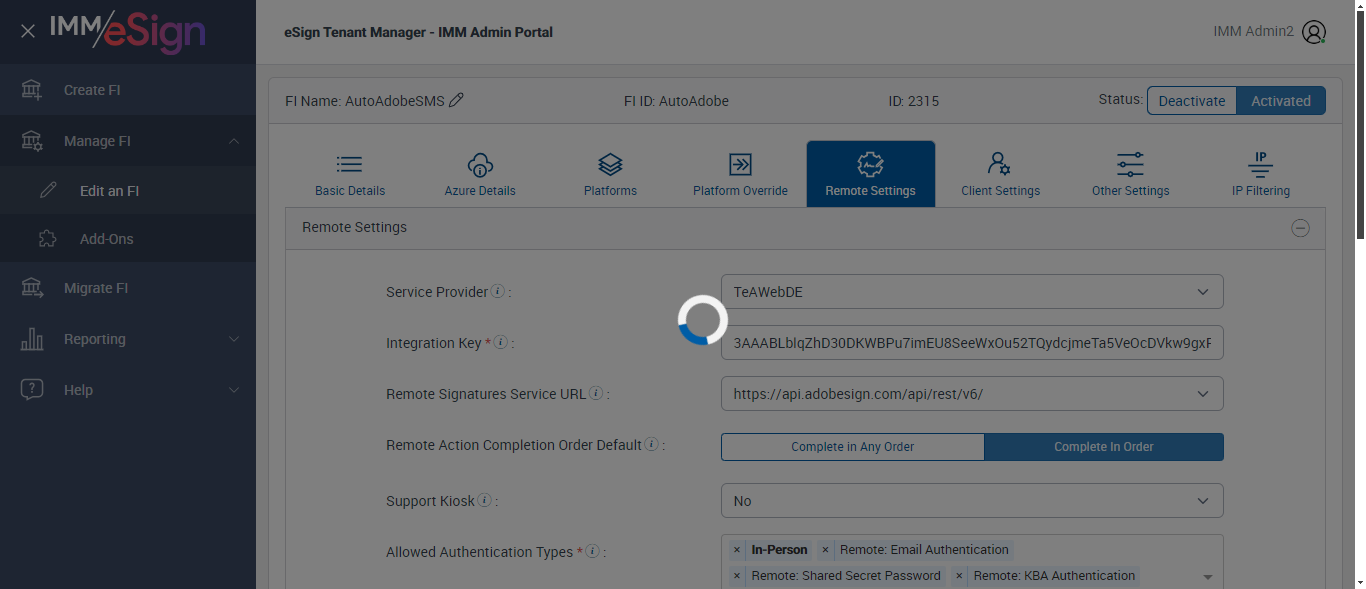Open the Allowed Authentication Types dropdown arrow

[x=1208, y=578]
